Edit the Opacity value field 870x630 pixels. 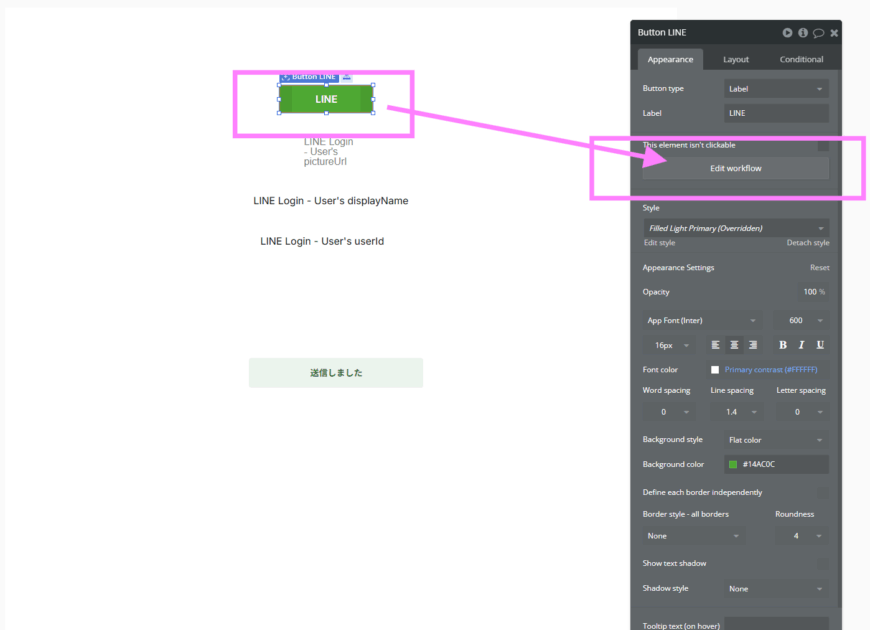click(x=813, y=292)
